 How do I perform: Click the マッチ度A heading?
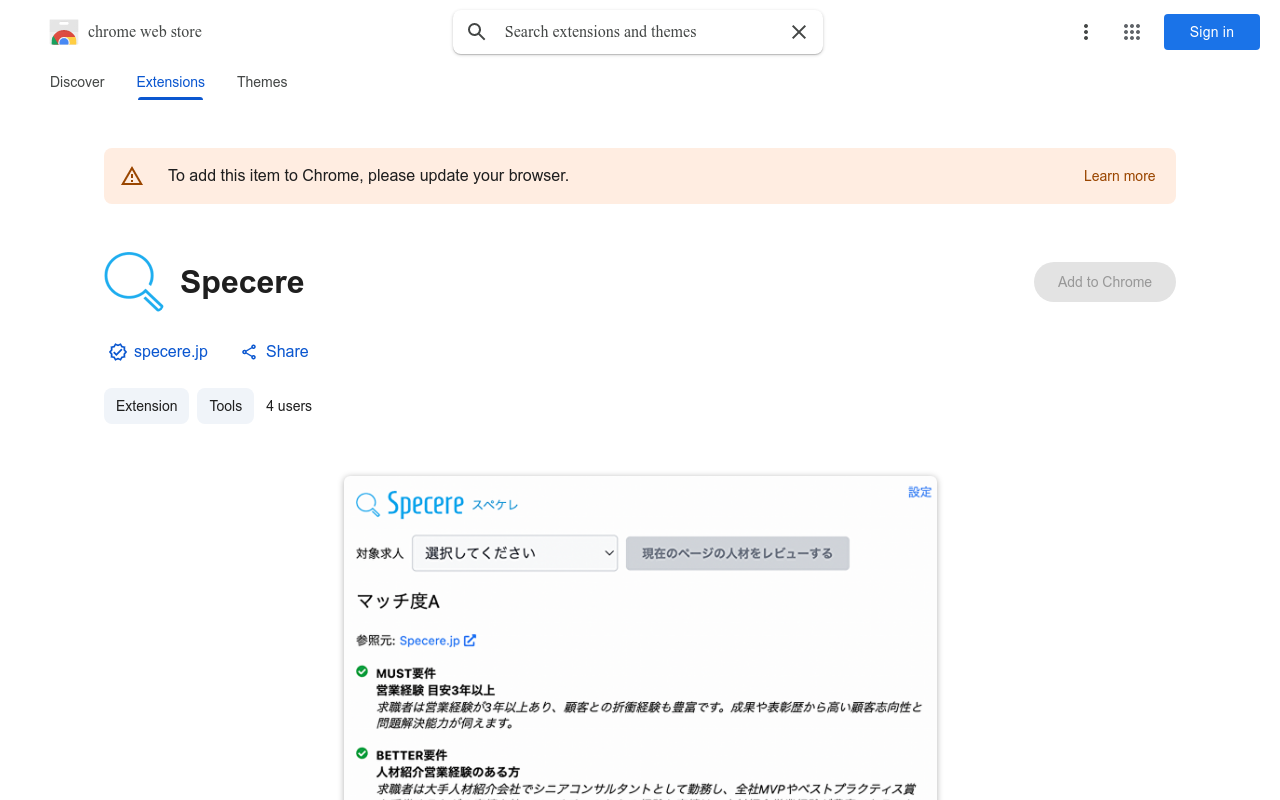click(398, 601)
